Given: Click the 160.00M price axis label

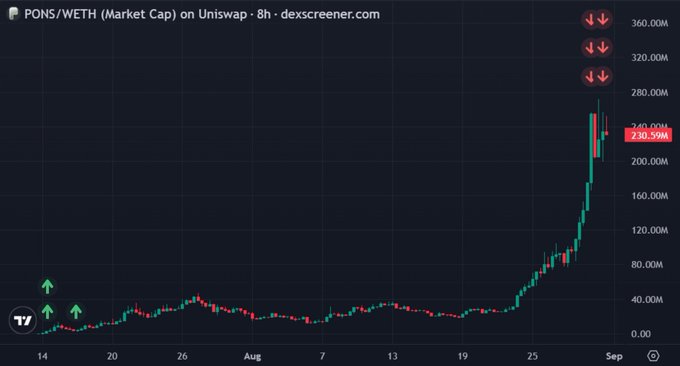Looking at the screenshot, I should tap(649, 196).
